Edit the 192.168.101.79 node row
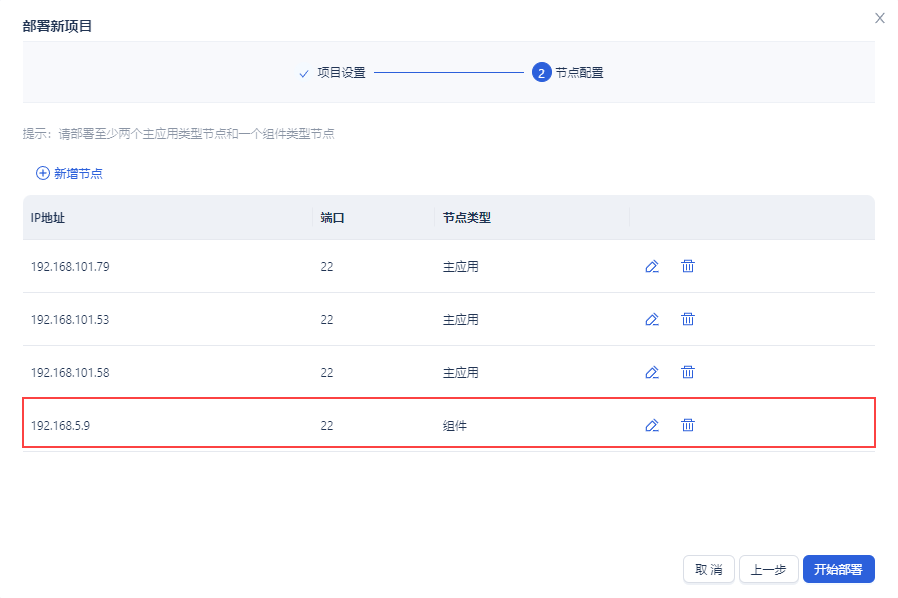This screenshot has width=898, height=598. [652, 266]
